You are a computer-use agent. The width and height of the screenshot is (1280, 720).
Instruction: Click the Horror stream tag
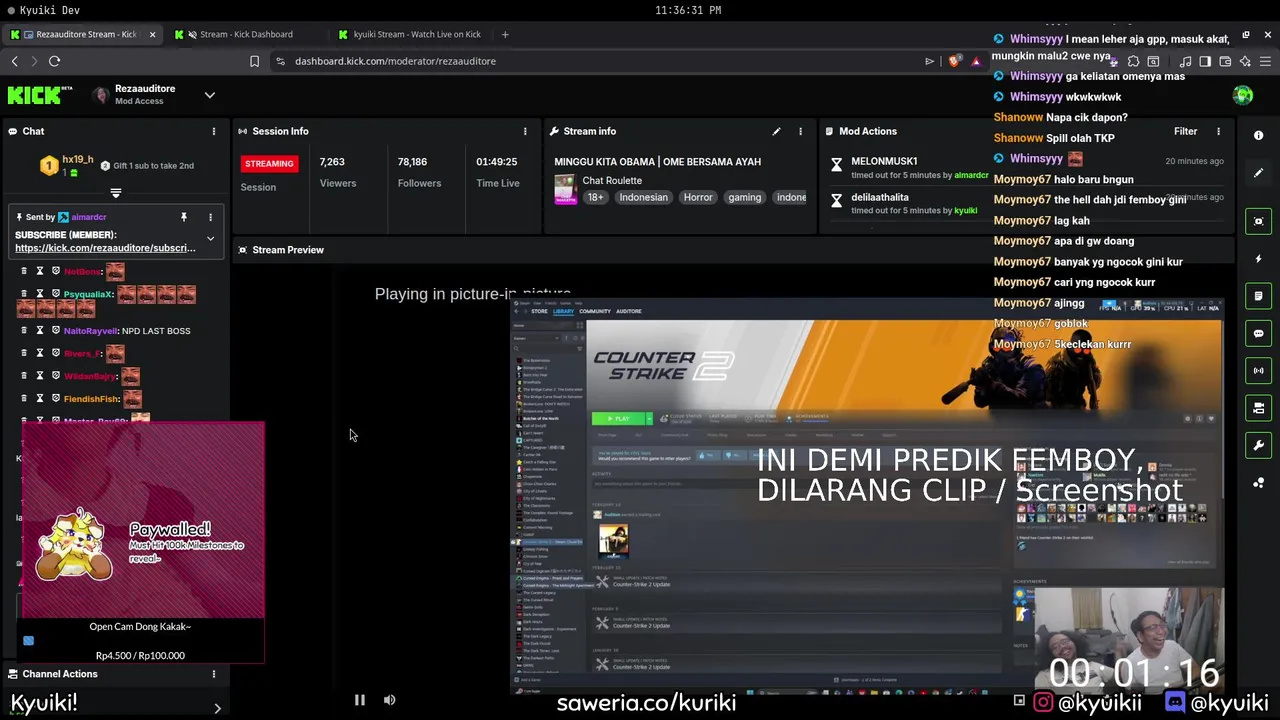pyautogui.click(x=698, y=197)
